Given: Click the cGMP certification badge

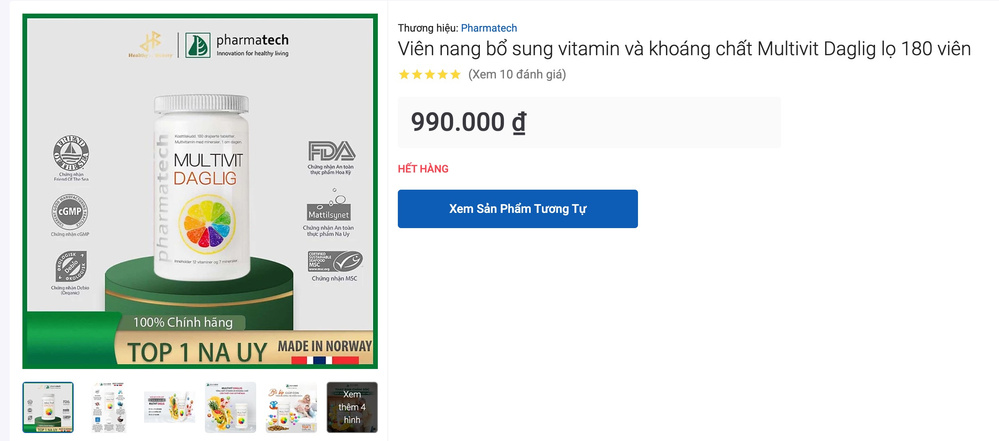Looking at the screenshot, I should [70, 212].
